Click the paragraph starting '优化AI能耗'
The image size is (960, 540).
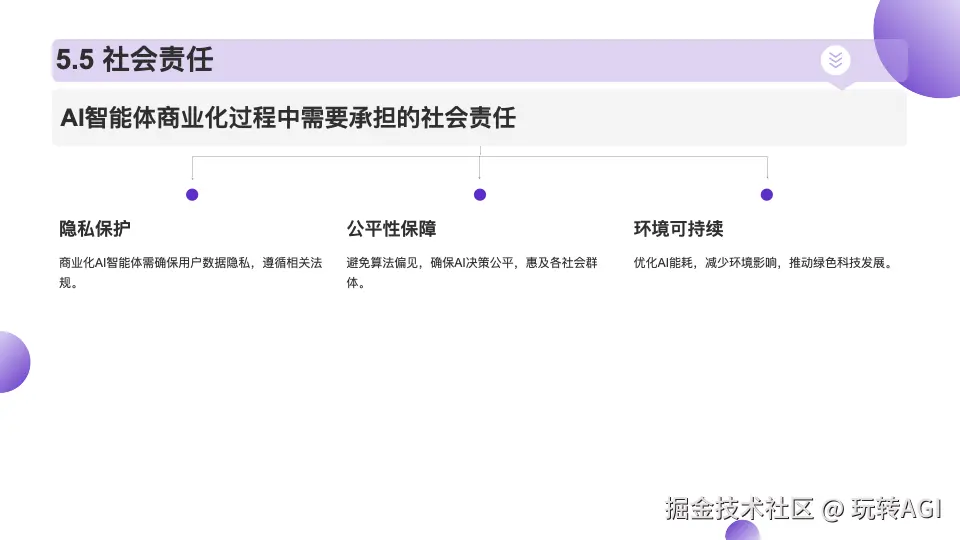(765, 263)
